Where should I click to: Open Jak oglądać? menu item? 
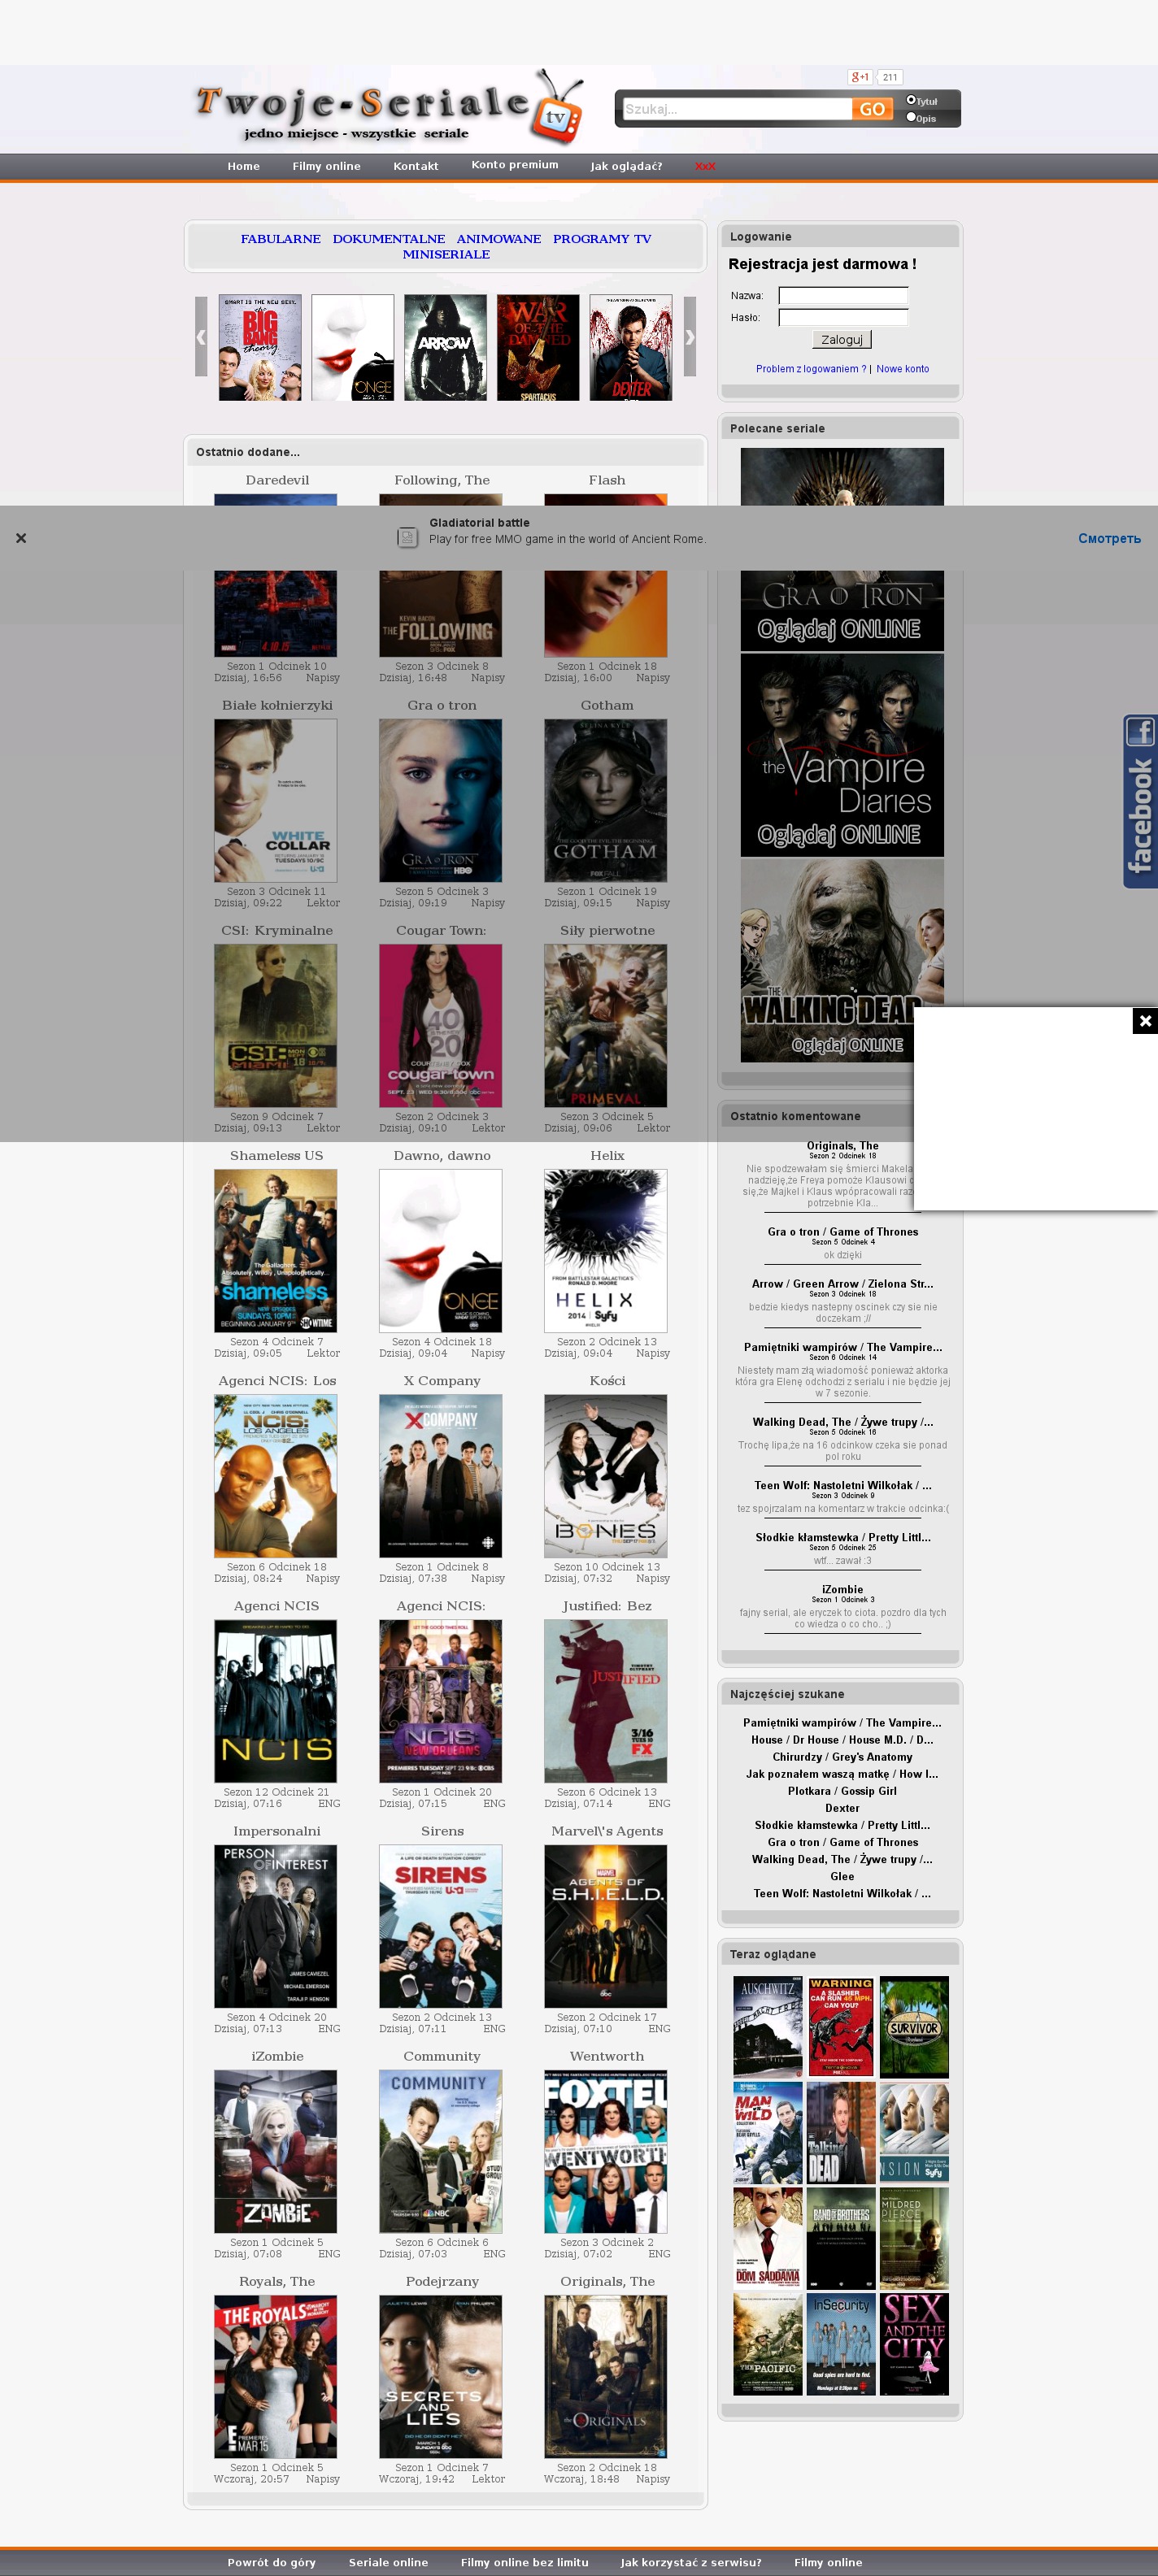pyautogui.click(x=626, y=166)
